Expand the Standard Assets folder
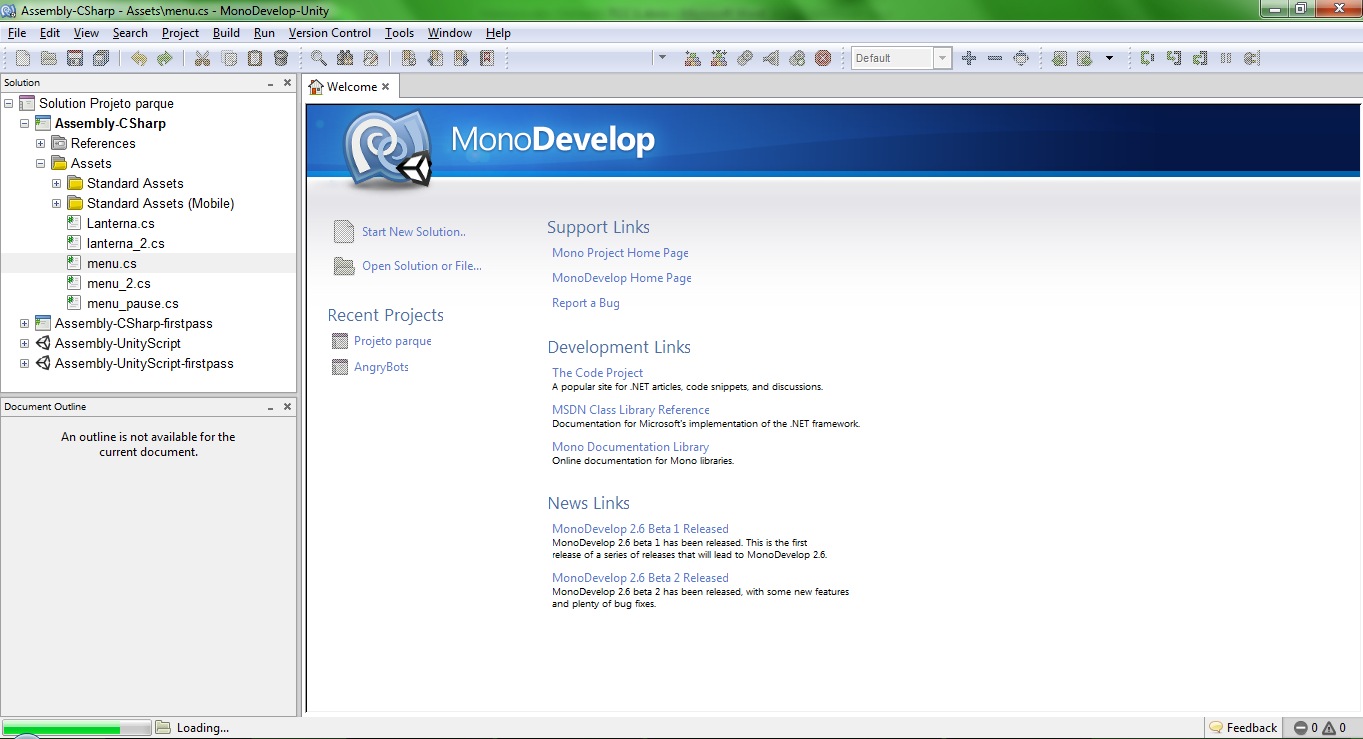Viewport: 1363px width, 739px height. 57,183
